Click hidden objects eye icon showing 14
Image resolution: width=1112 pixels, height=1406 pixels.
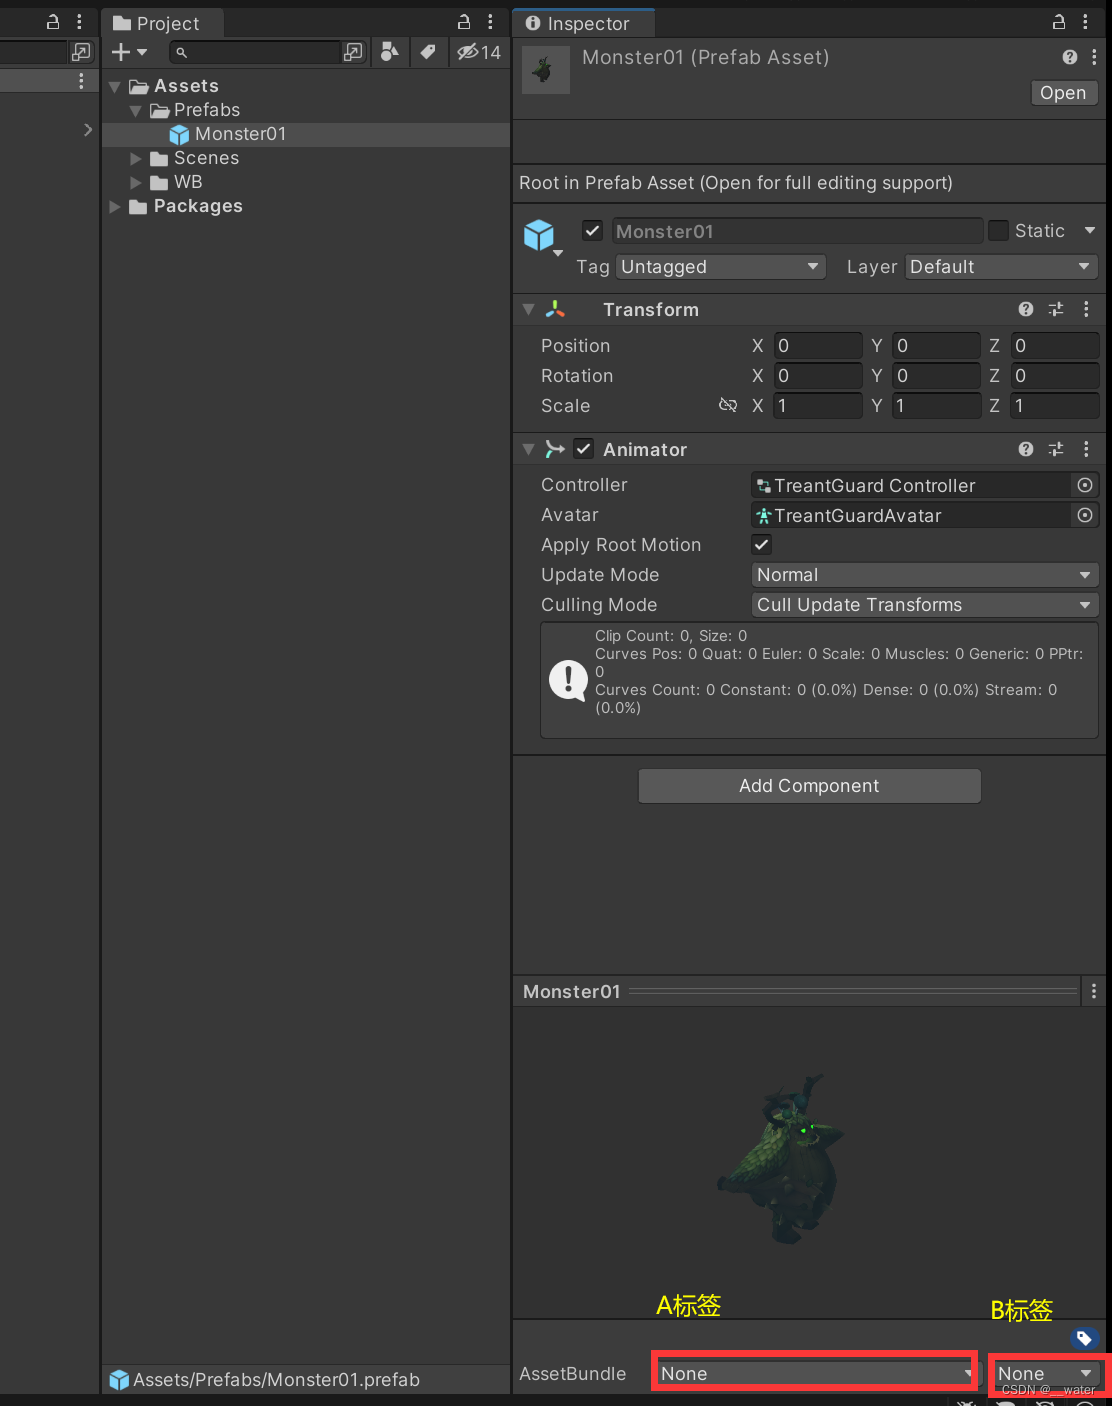point(478,52)
